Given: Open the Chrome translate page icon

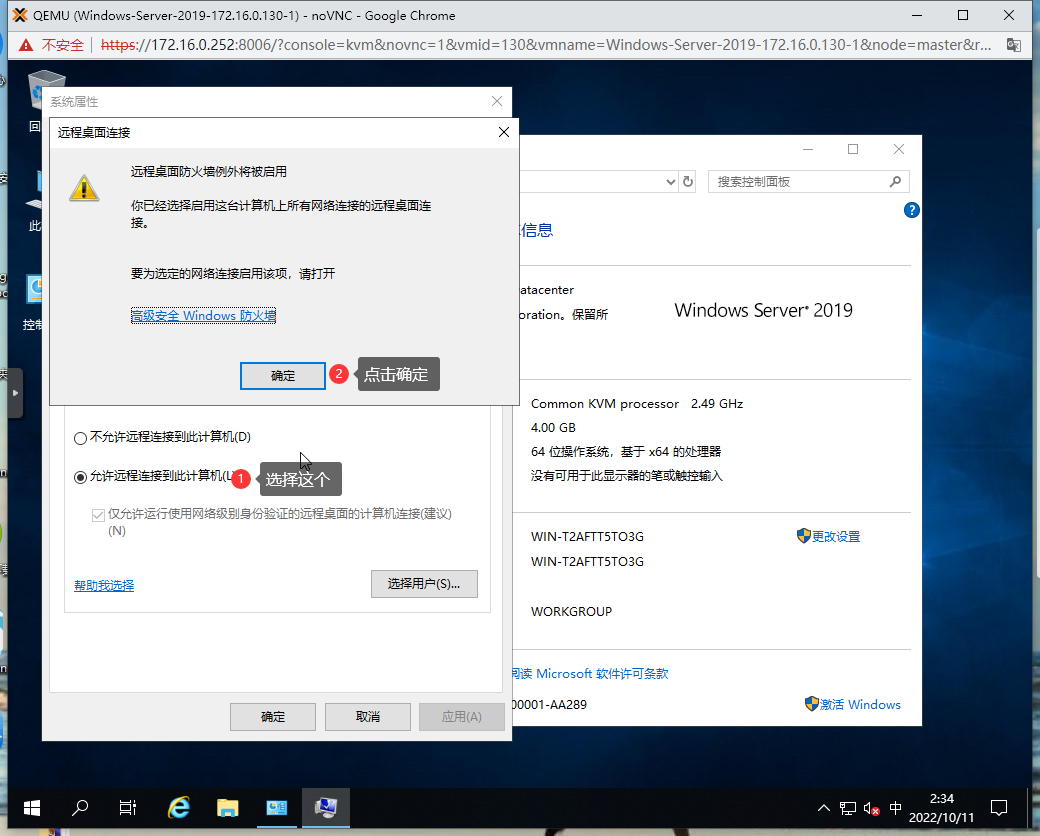Looking at the screenshot, I should (1013, 45).
